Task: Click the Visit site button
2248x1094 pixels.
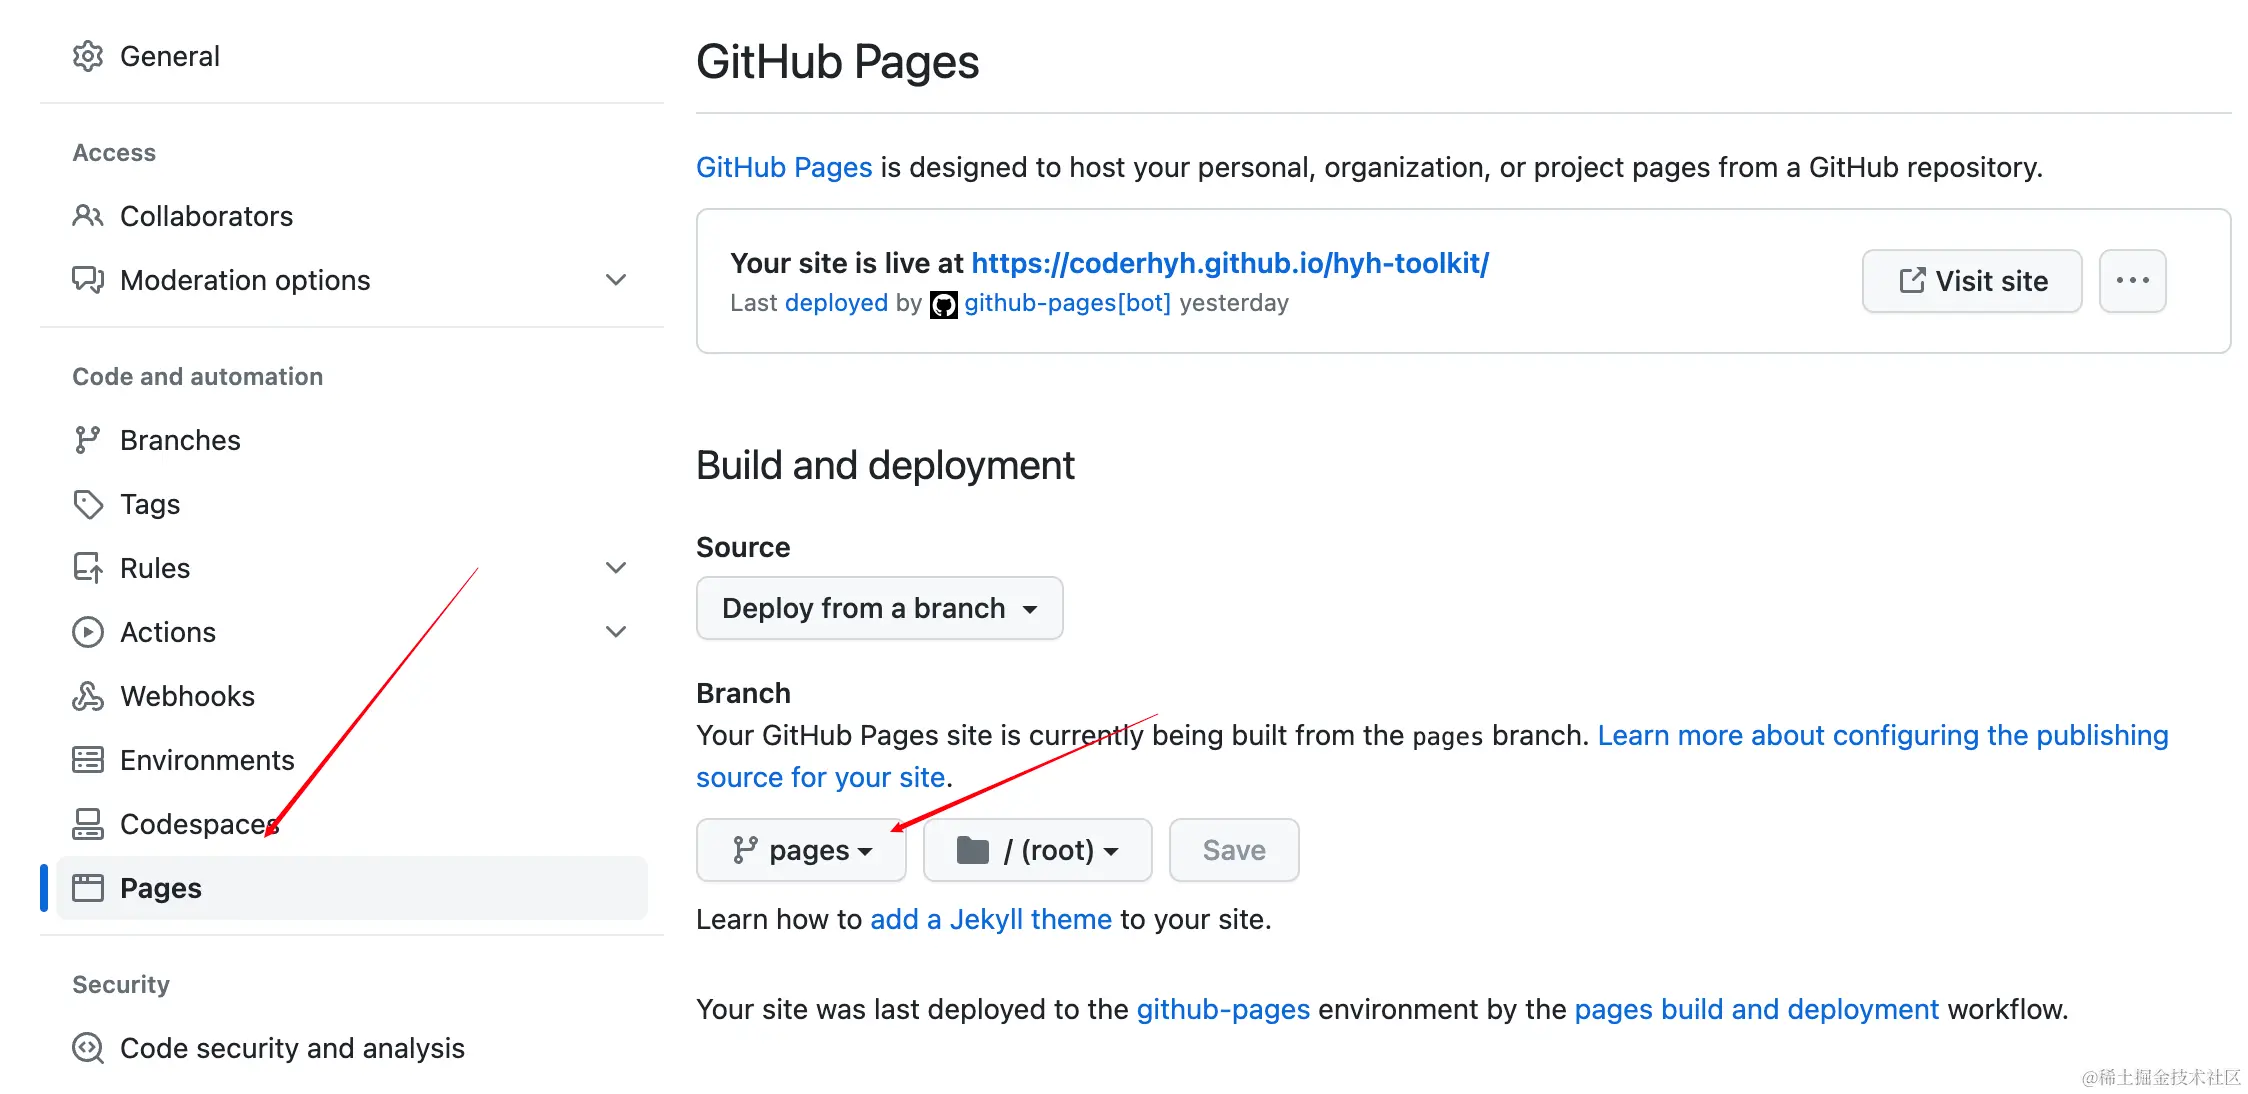Action: click(x=1972, y=281)
